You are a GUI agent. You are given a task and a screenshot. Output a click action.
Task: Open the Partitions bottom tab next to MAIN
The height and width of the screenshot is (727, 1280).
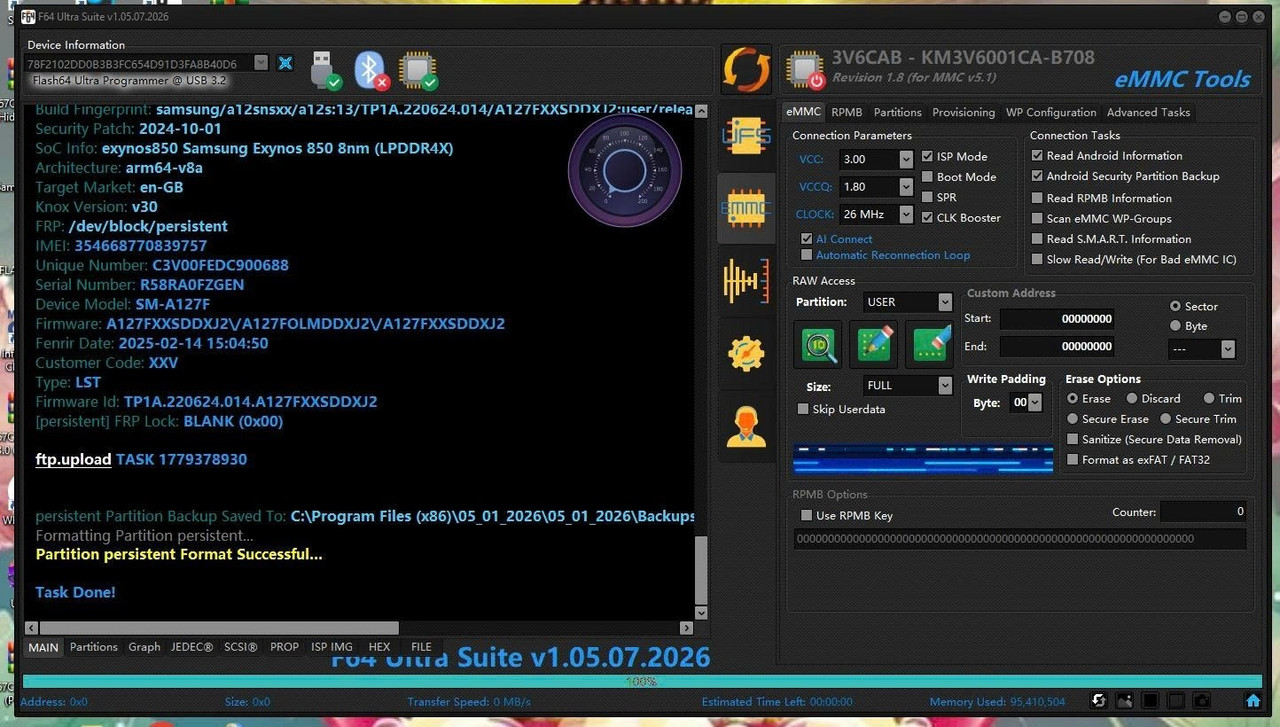pyautogui.click(x=94, y=647)
